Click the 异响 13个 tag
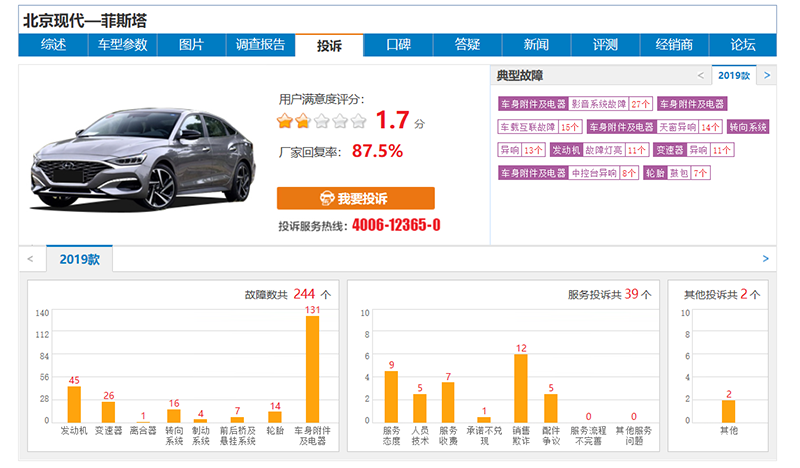Screen dimensions: 800x468 pos(521,150)
